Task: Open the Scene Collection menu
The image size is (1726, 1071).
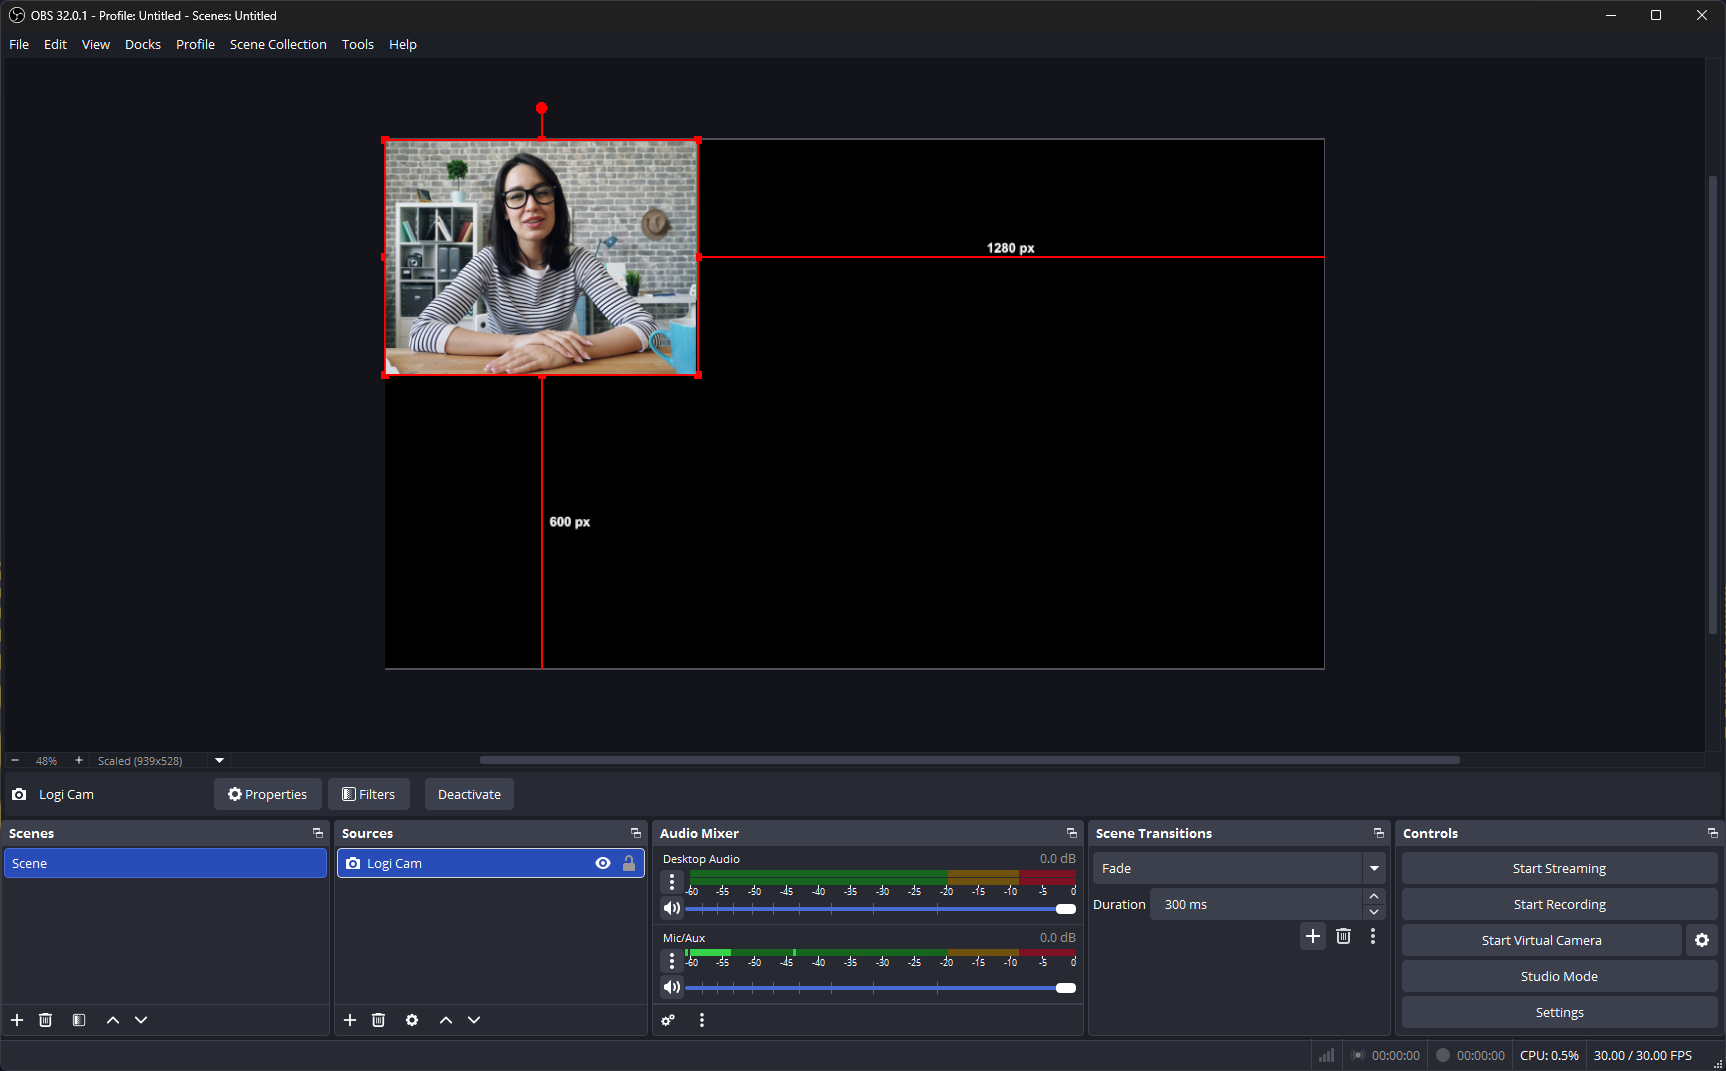Action: tap(278, 44)
